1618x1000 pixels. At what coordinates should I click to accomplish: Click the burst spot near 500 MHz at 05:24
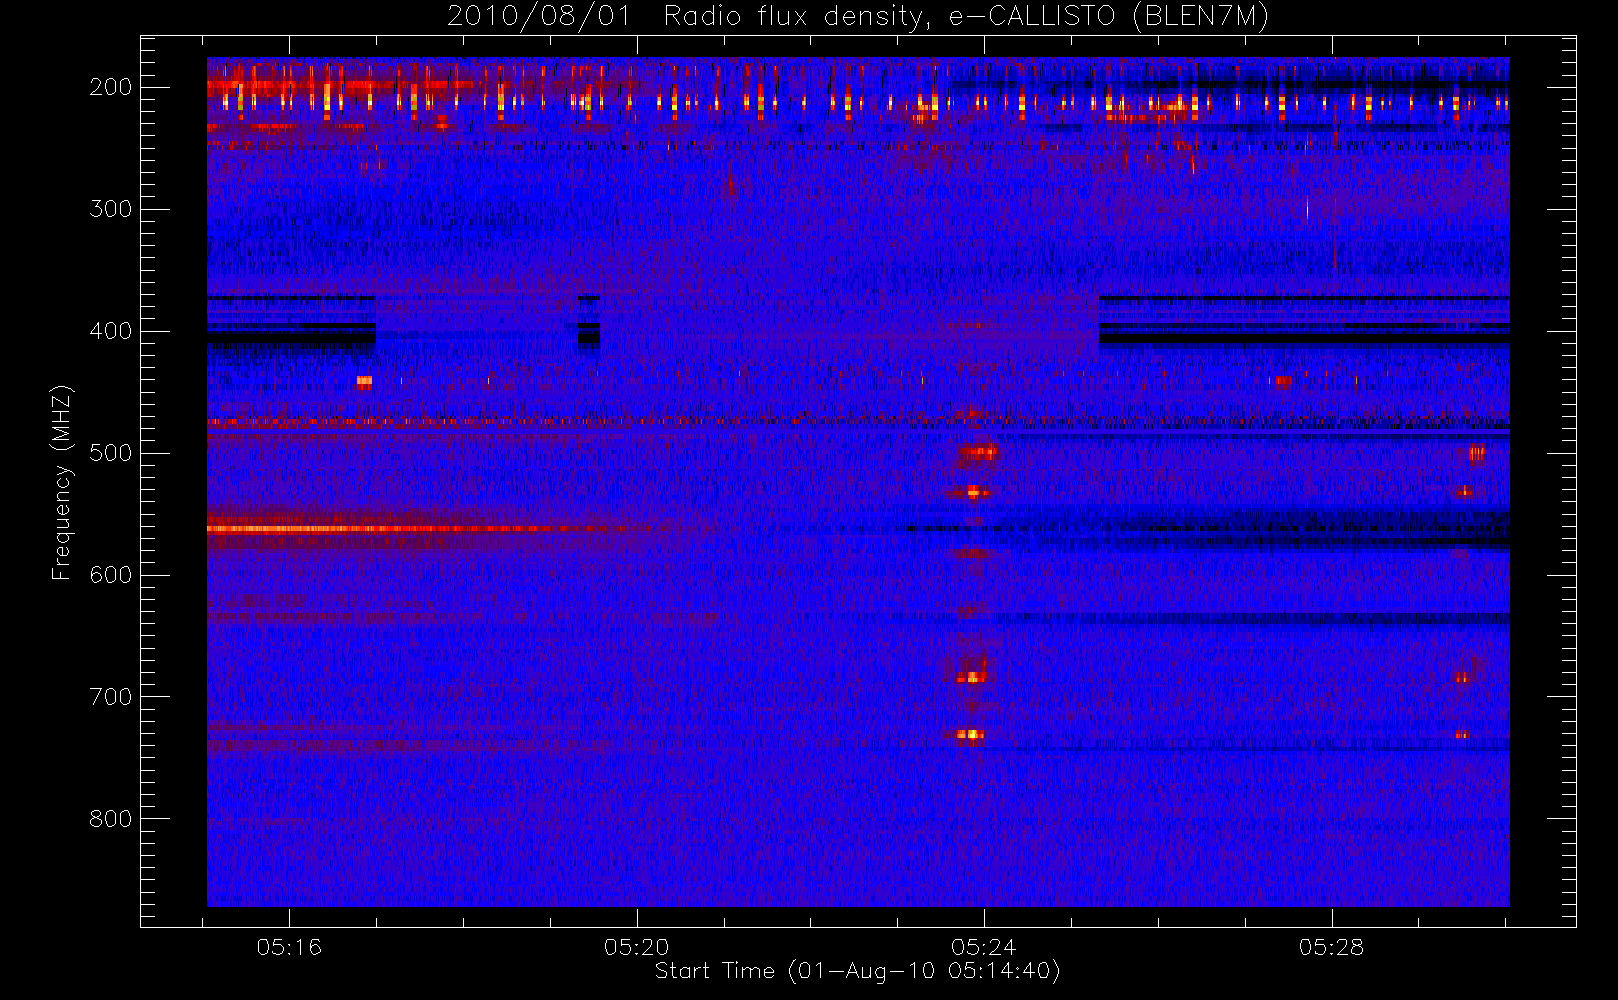[x=977, y=453]
